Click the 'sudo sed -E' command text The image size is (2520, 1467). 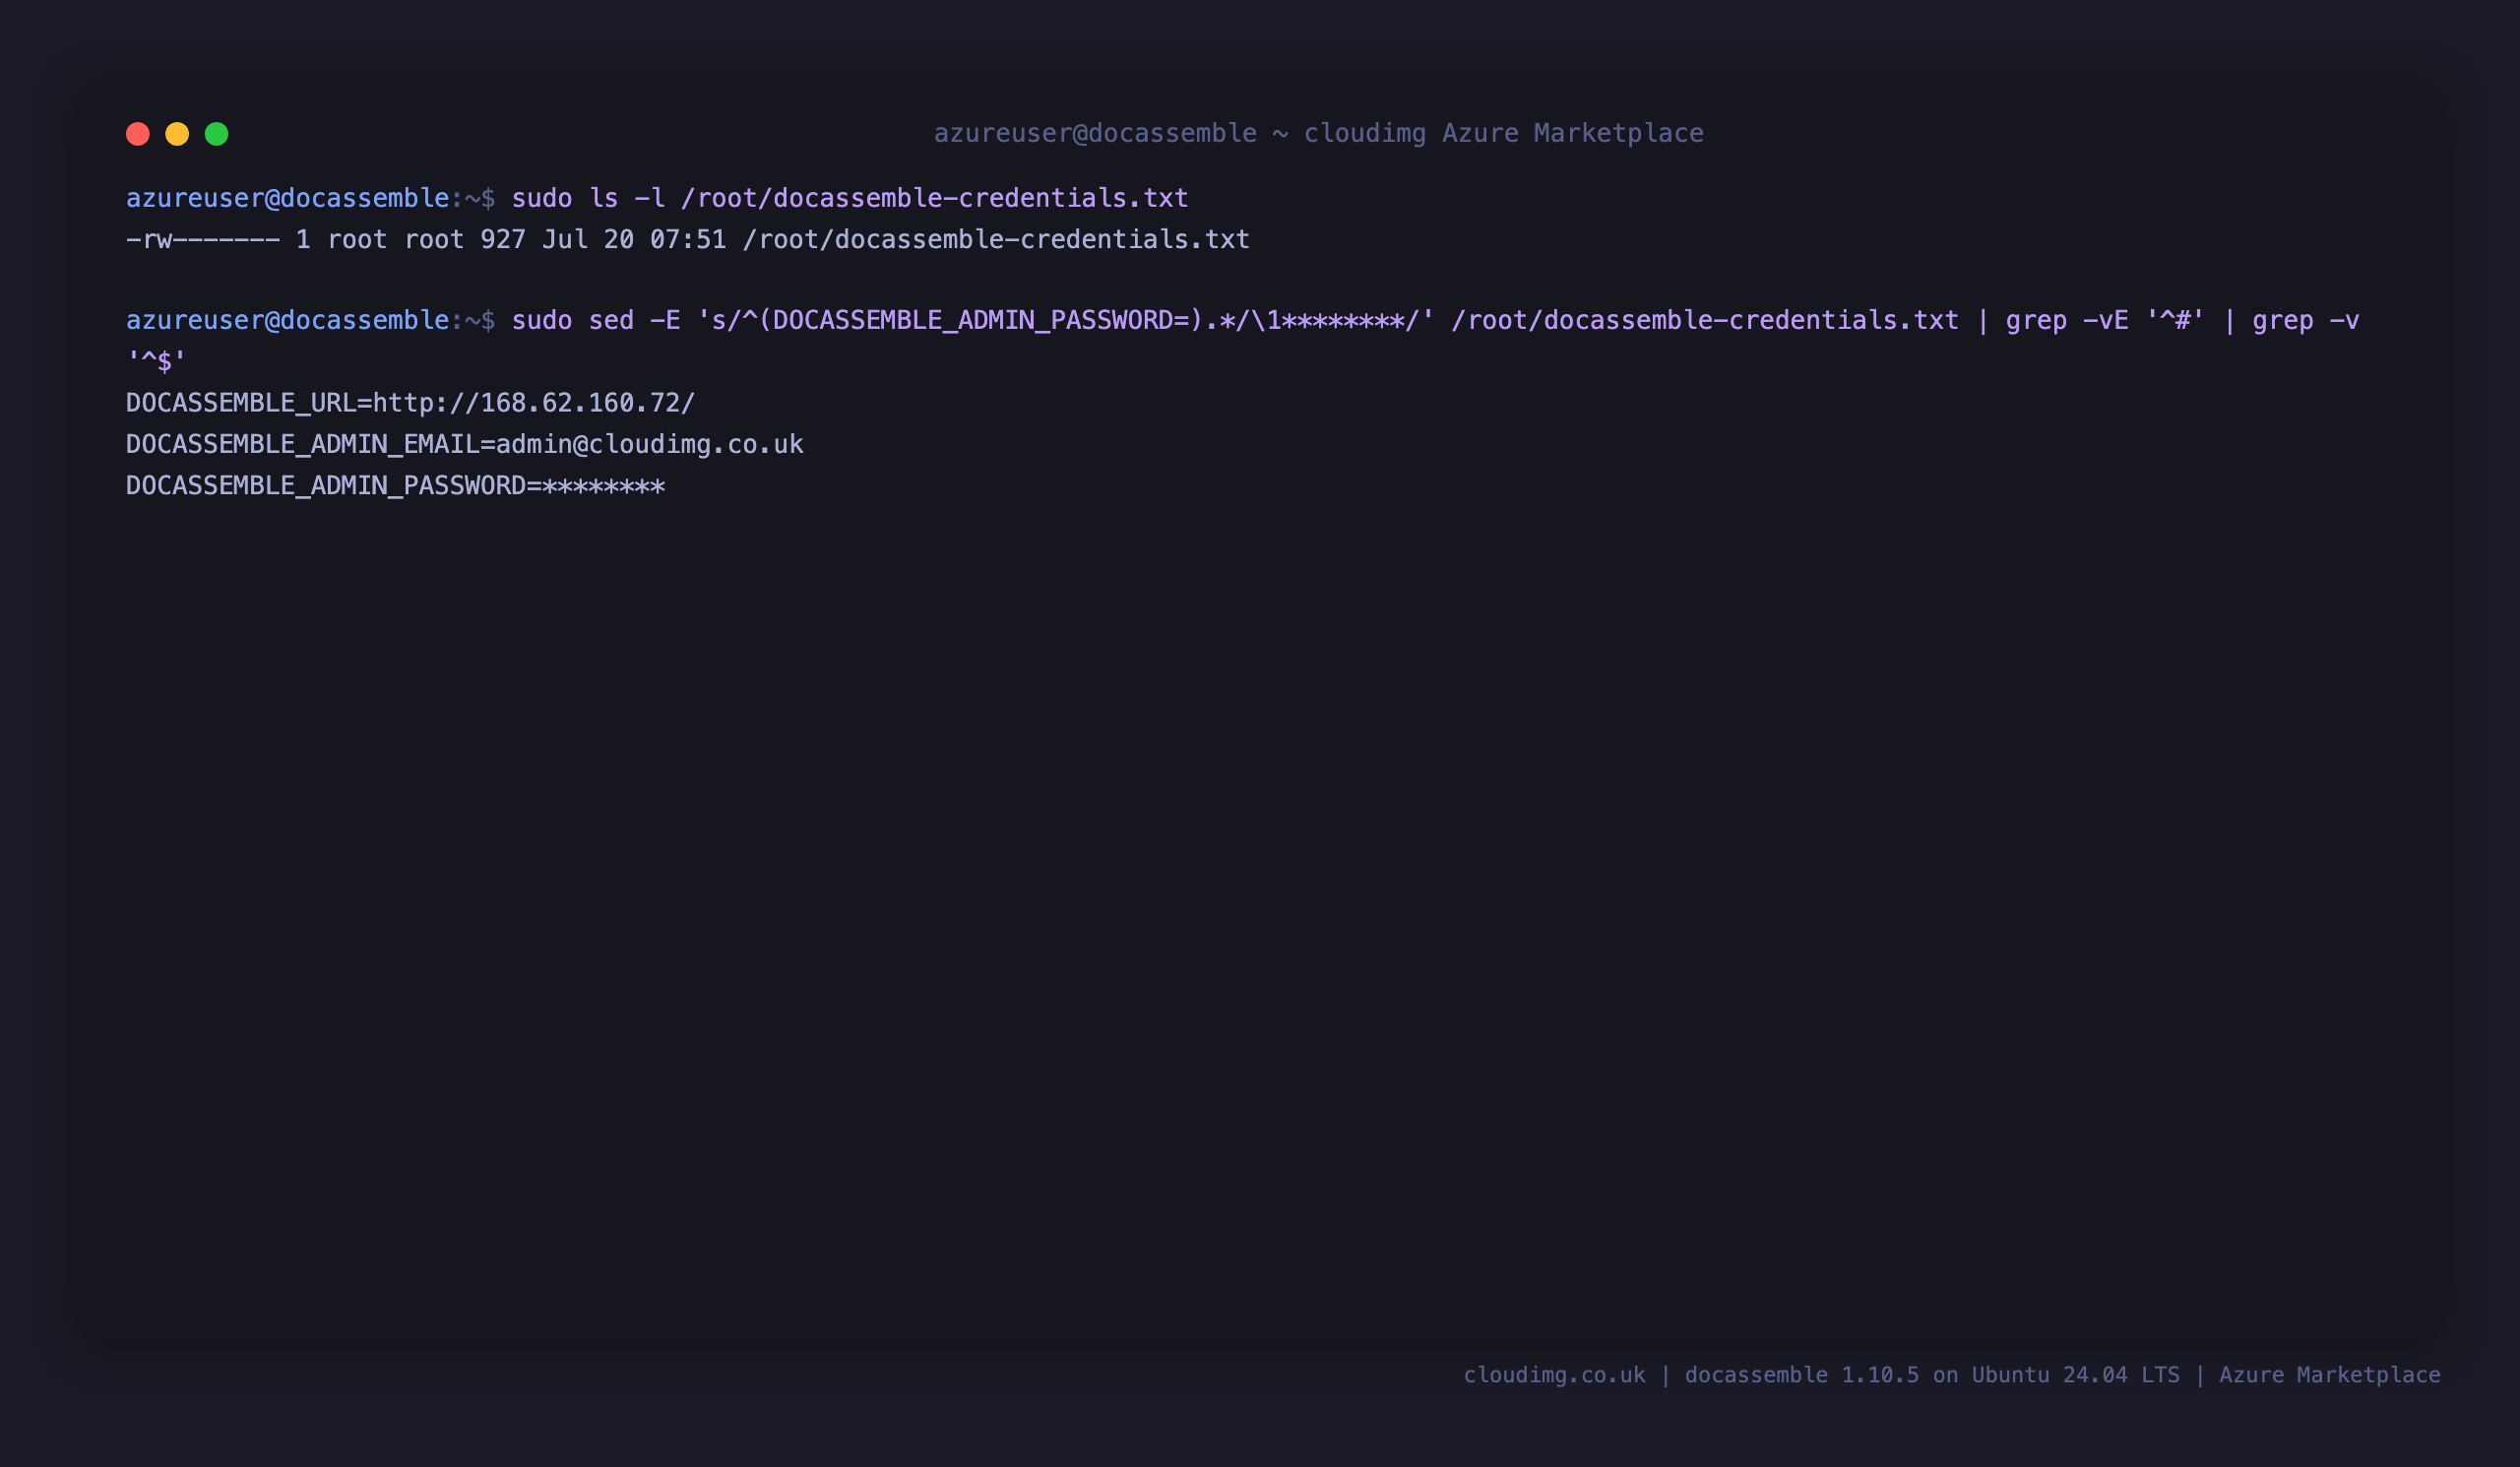pyautogui.click(x=596, y=320)
